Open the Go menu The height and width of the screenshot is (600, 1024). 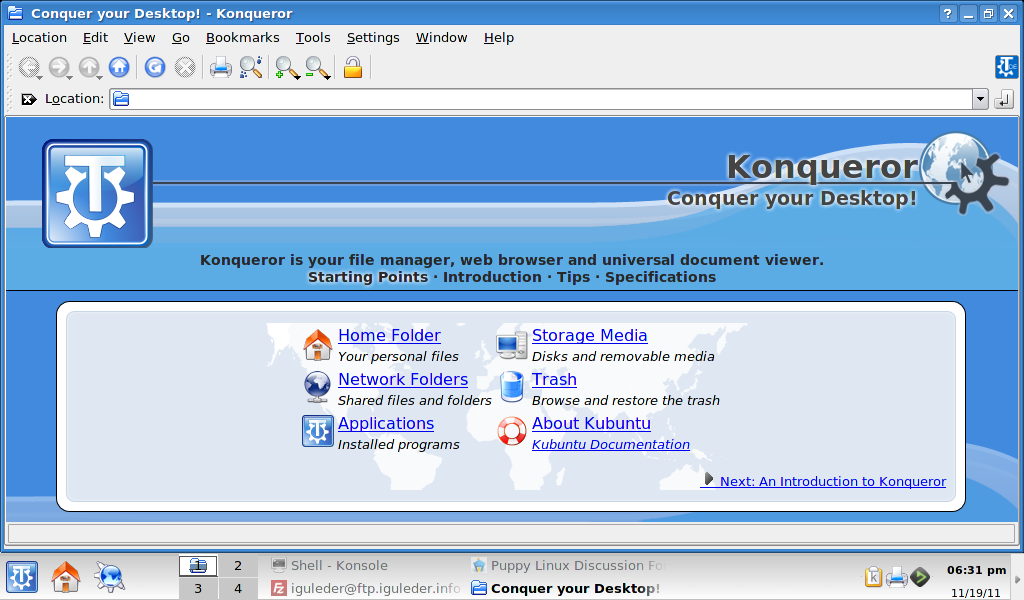tap(181, 38)
